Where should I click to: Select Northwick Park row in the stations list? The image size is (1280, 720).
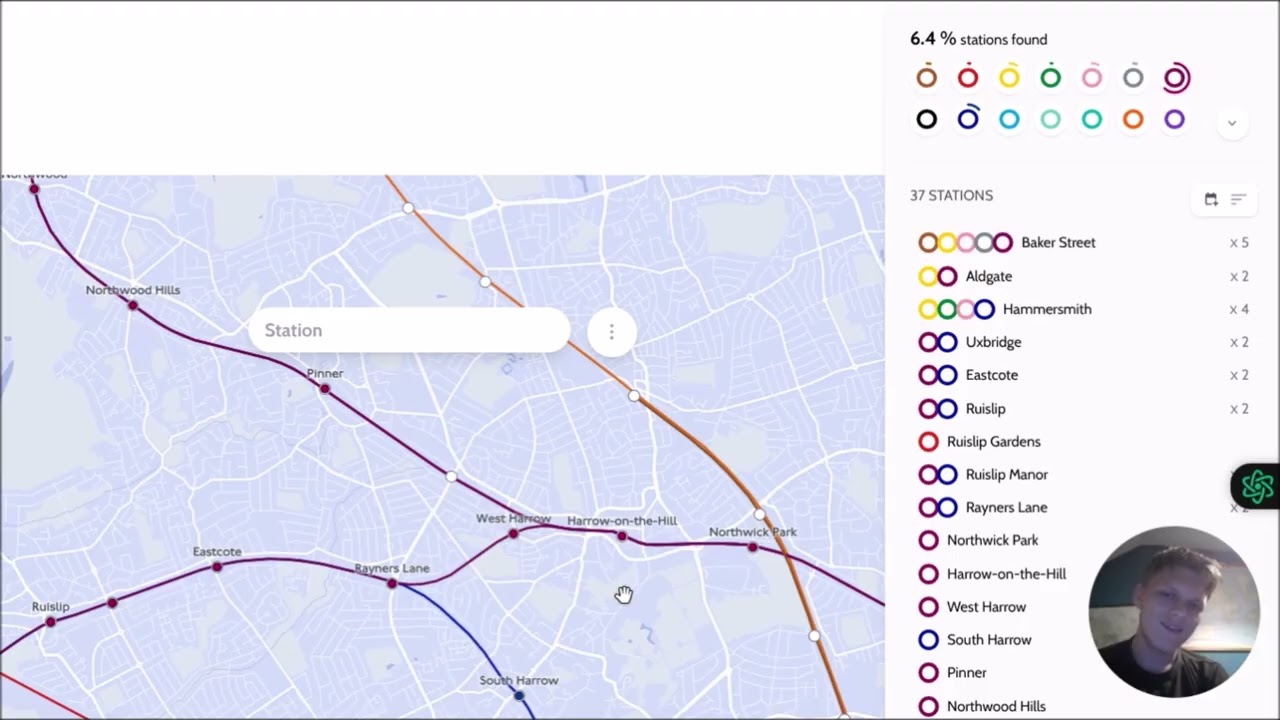click(x=1084, y=540)
